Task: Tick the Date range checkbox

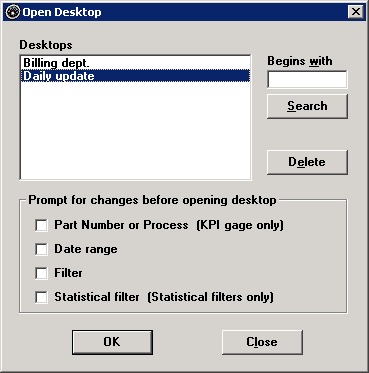Action: point(41,249)
